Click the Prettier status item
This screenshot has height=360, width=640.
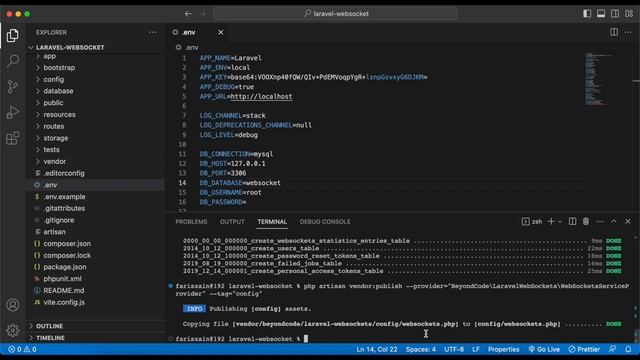point(584,349)
